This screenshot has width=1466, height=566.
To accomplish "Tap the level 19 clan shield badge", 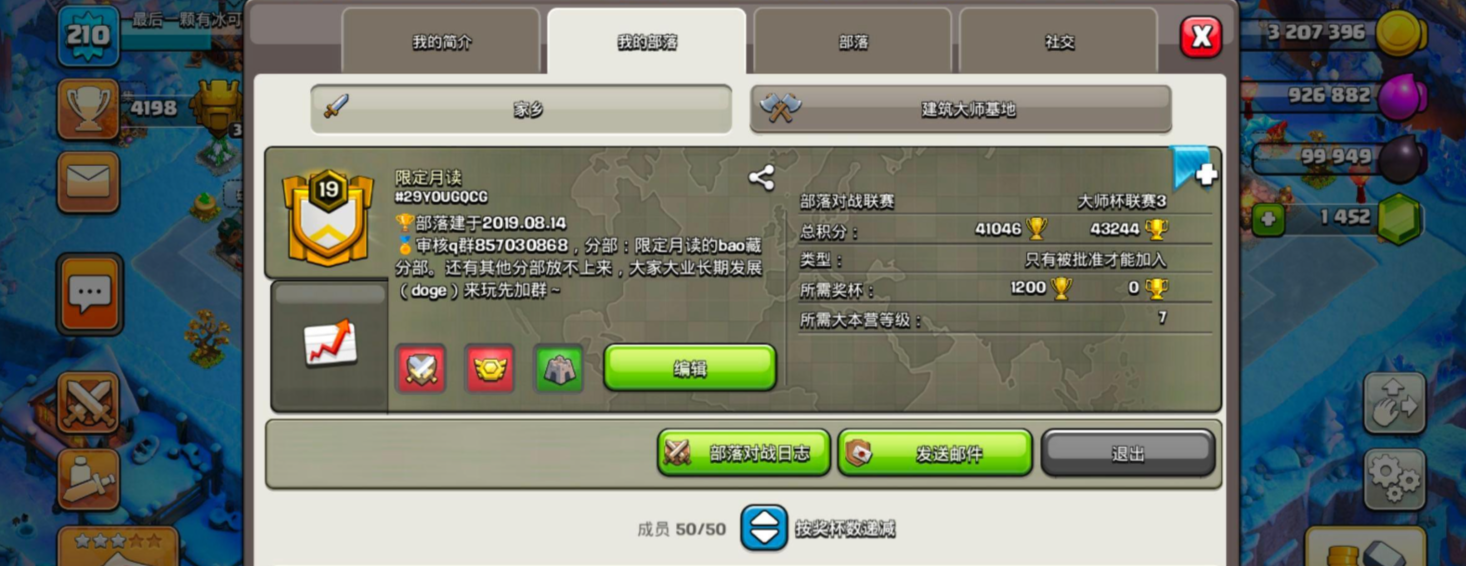I will [328, 217].
